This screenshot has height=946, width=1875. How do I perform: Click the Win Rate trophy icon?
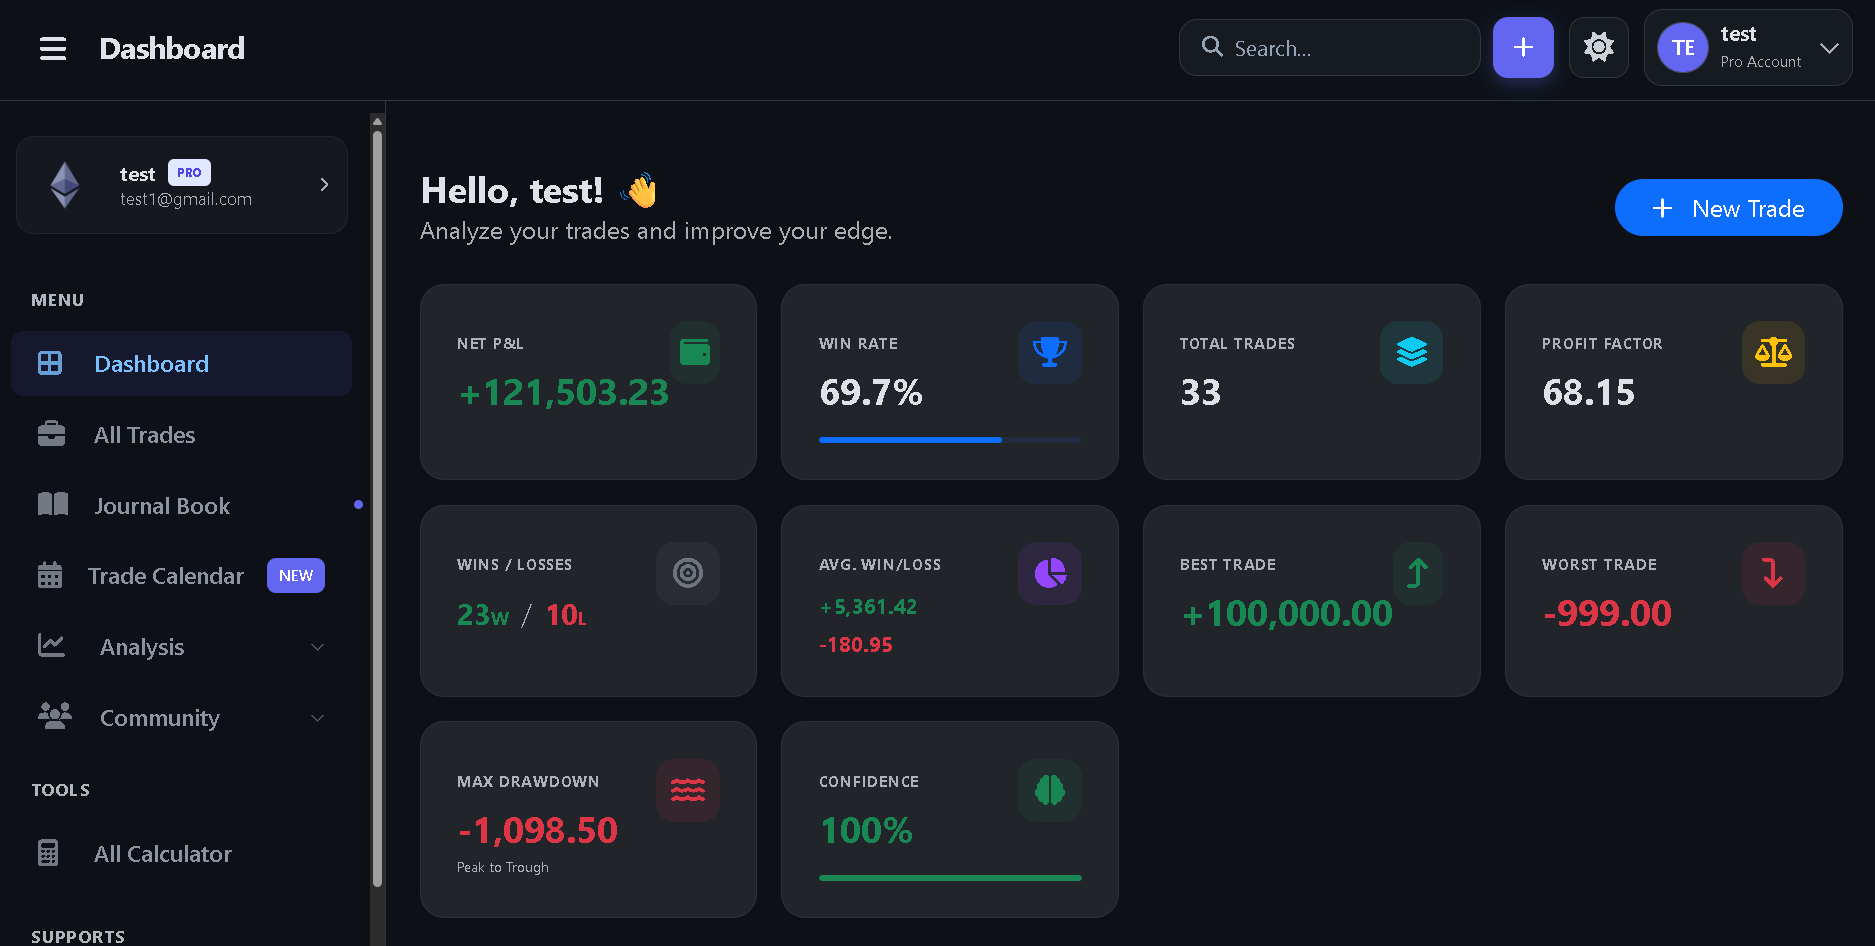[1050, 352]
